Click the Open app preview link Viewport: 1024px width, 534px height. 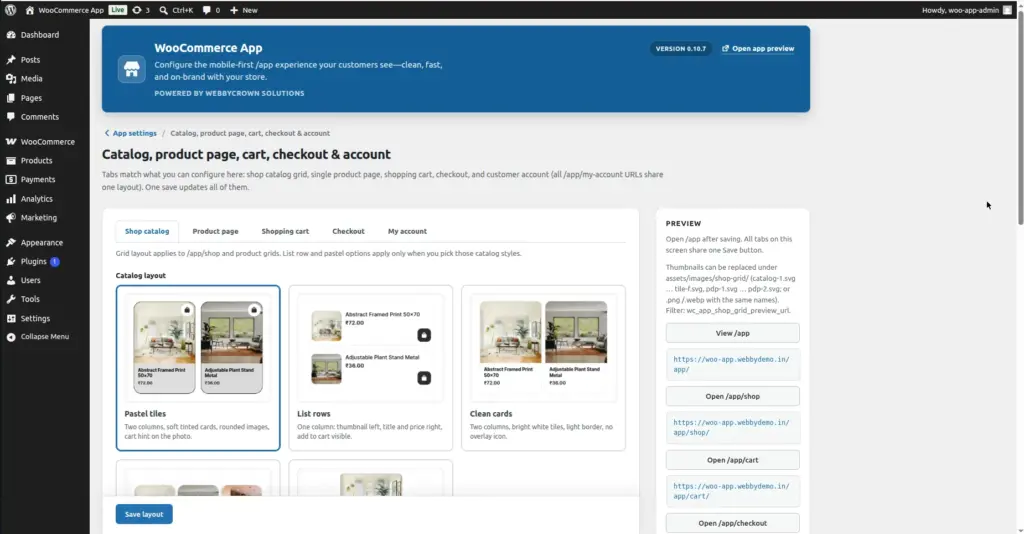click(758, 48)
